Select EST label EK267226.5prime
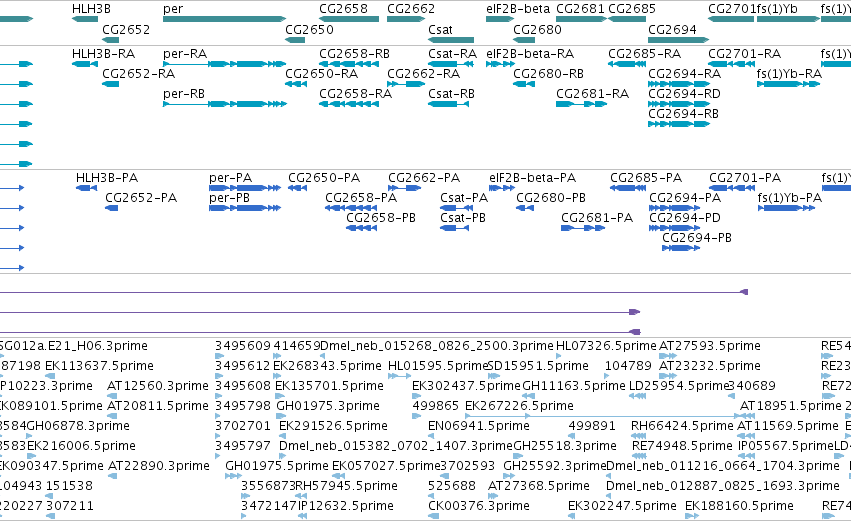Image resolution: width=851 pixels, height=521 pixels. [x=519, y=406]
